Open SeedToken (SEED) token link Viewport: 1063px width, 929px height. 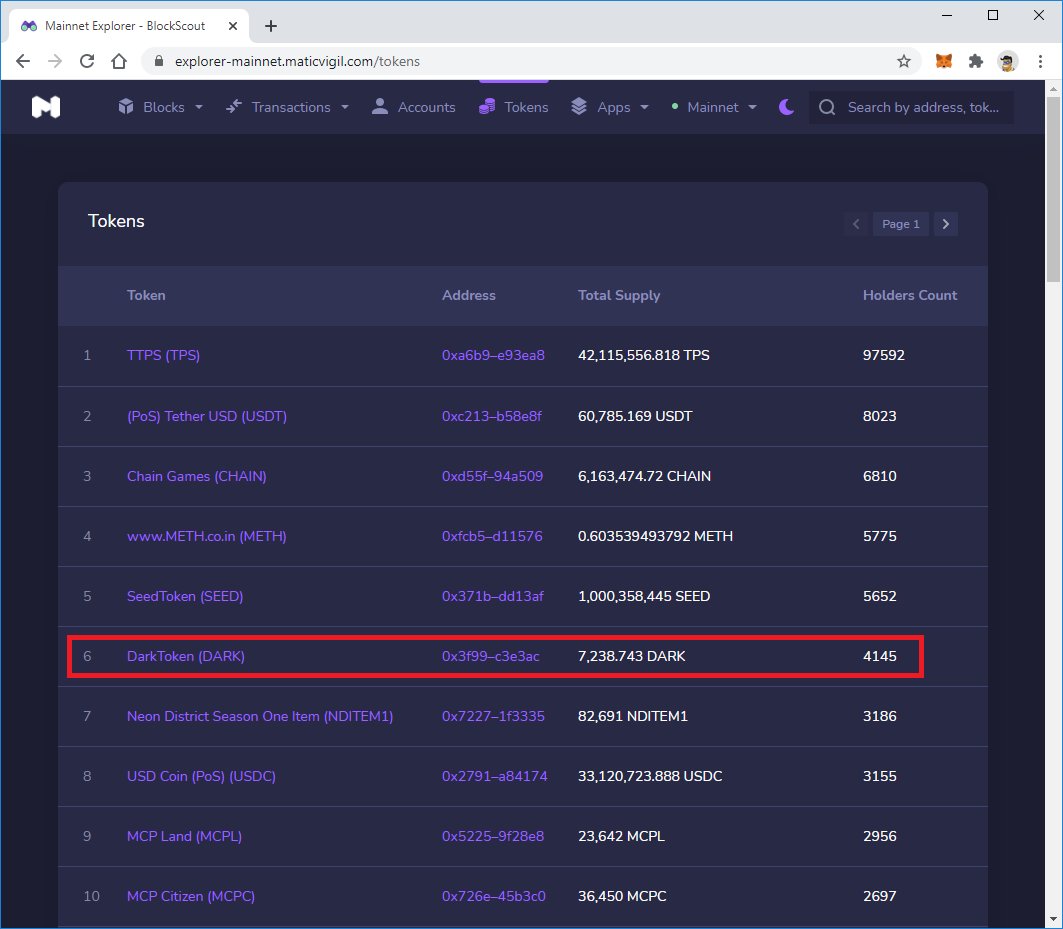pos(185,596)
